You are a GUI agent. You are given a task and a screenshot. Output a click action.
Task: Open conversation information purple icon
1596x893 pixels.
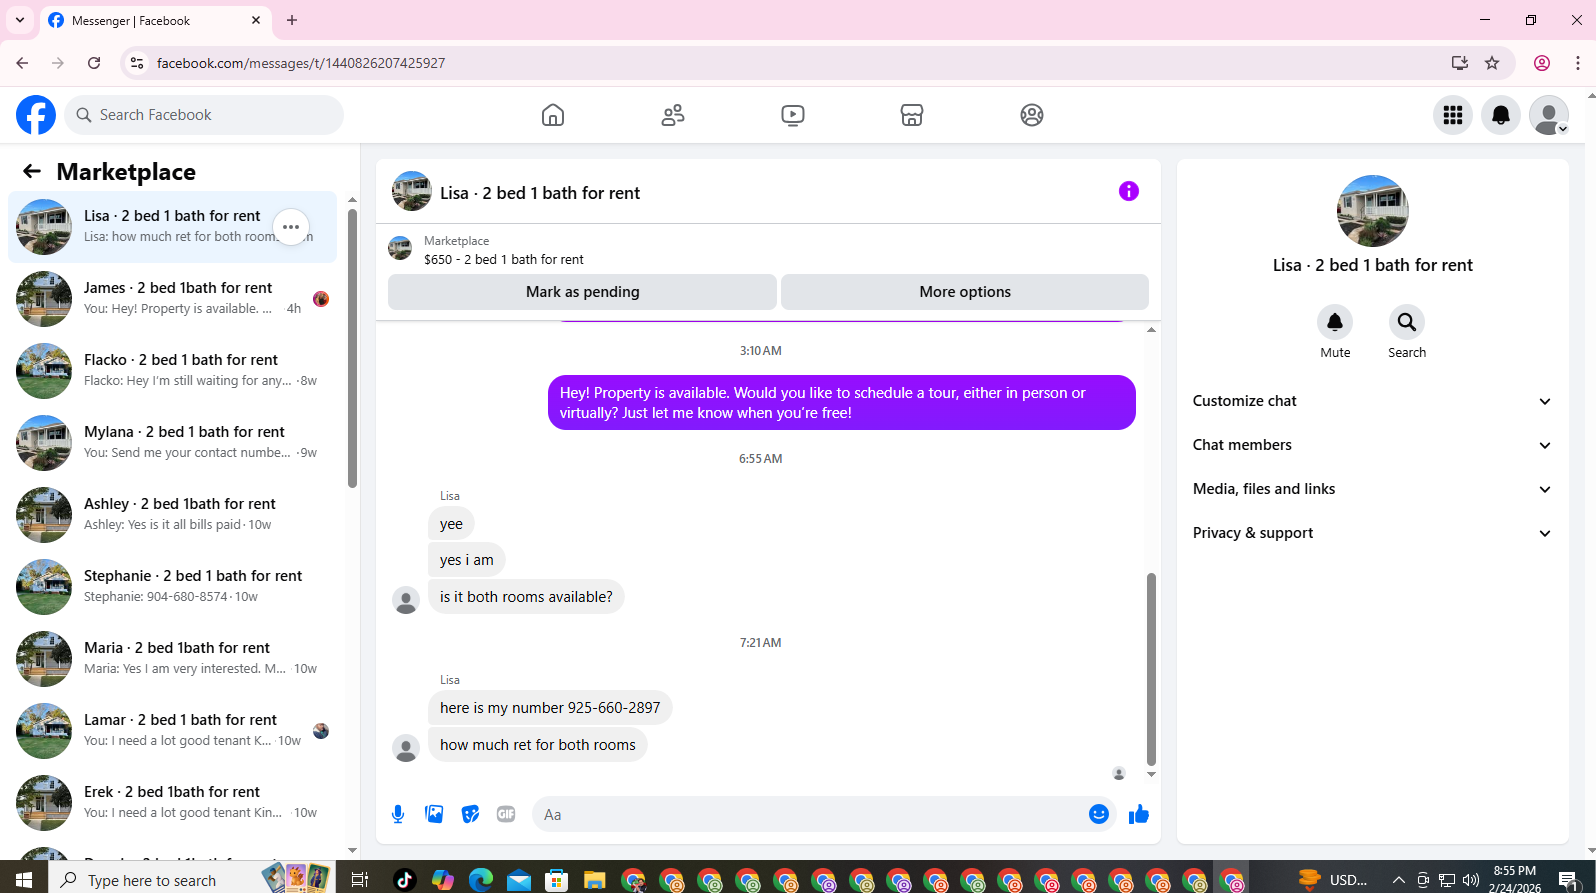tap(1129, 191)
